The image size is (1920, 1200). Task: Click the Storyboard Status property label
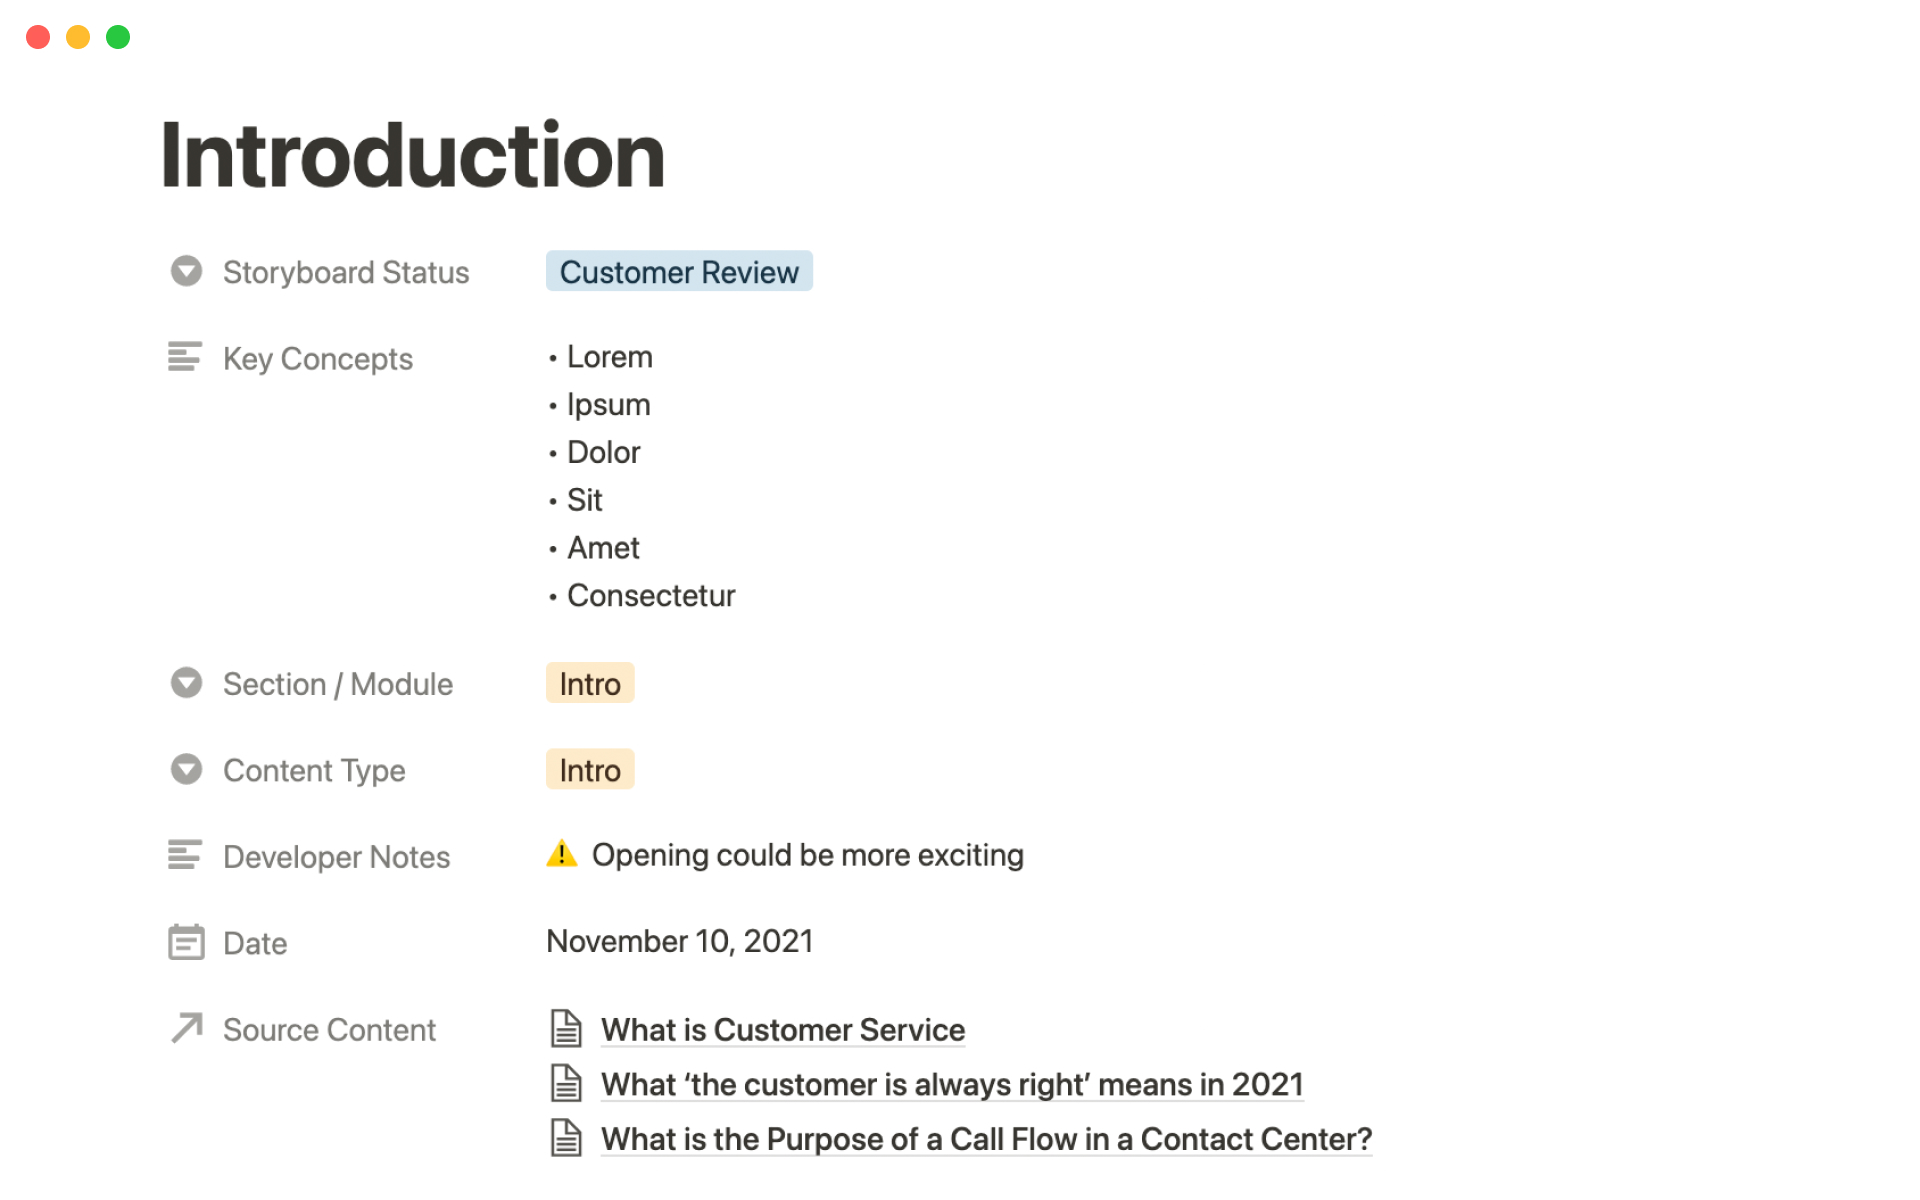(345, 272)
